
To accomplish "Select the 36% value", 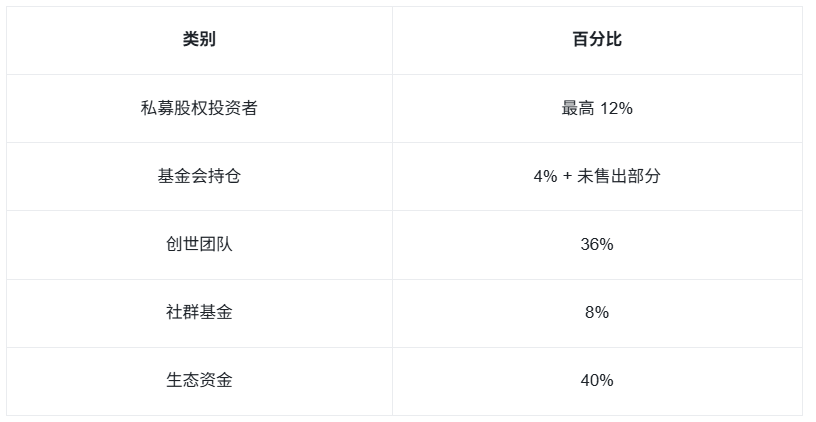I will click(x=597, y=244).
